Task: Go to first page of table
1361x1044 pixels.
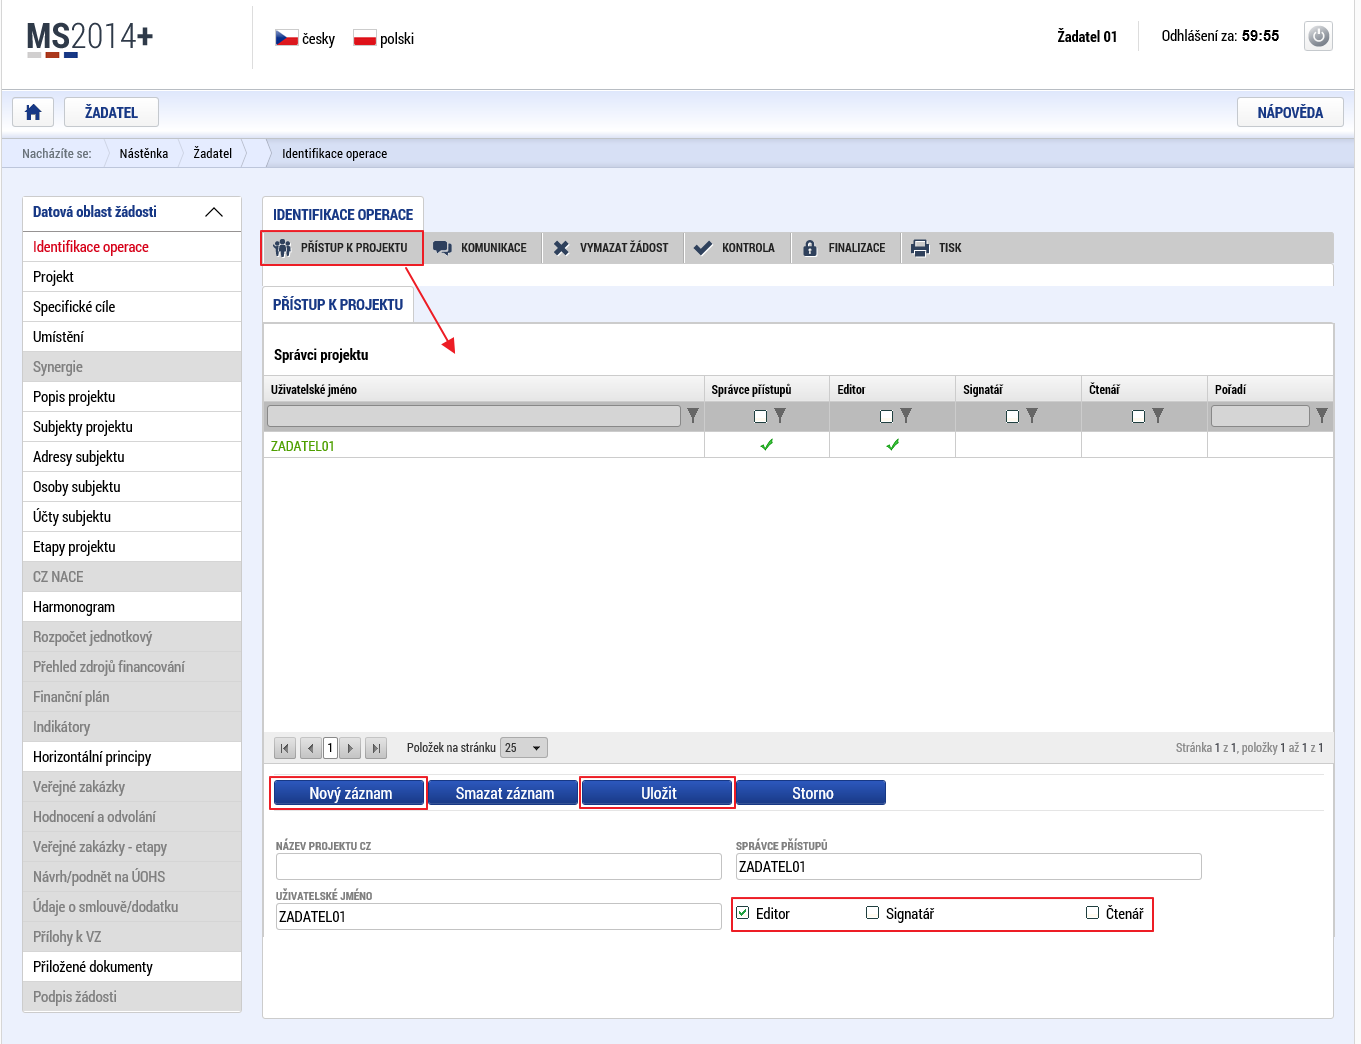Action: click(285, 748)
